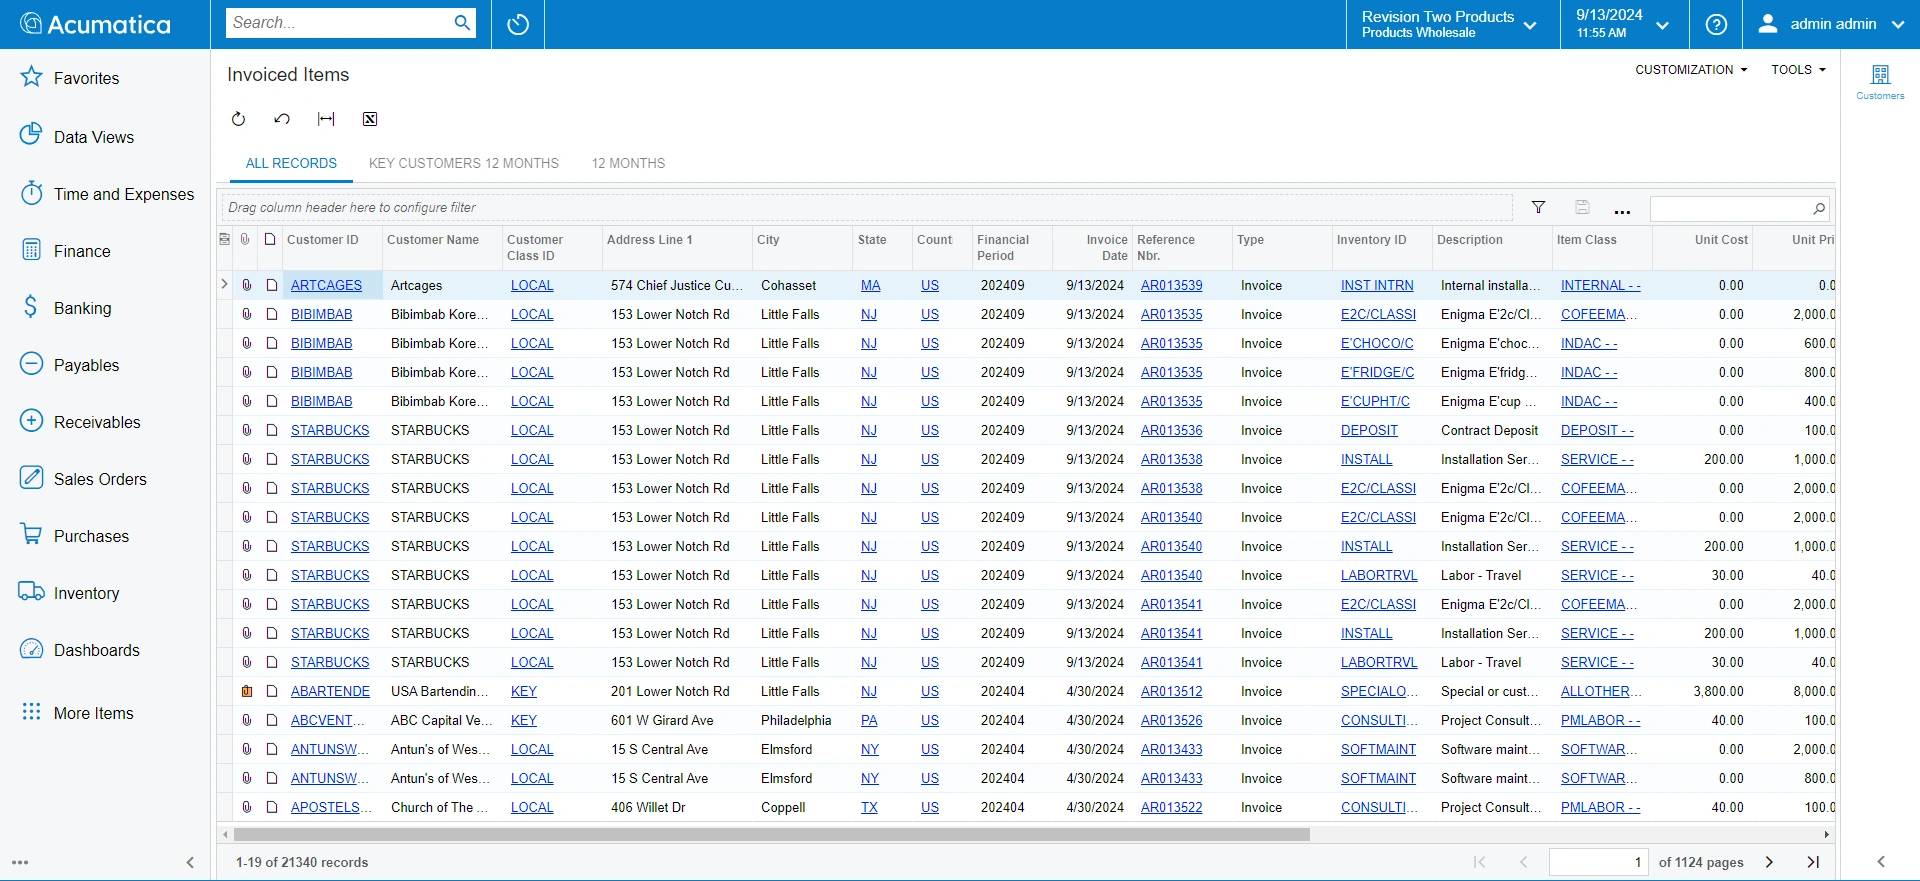Click the horizontal scrollbar under the grid
Screen dimensions: 1920x881
coord(770,834)
